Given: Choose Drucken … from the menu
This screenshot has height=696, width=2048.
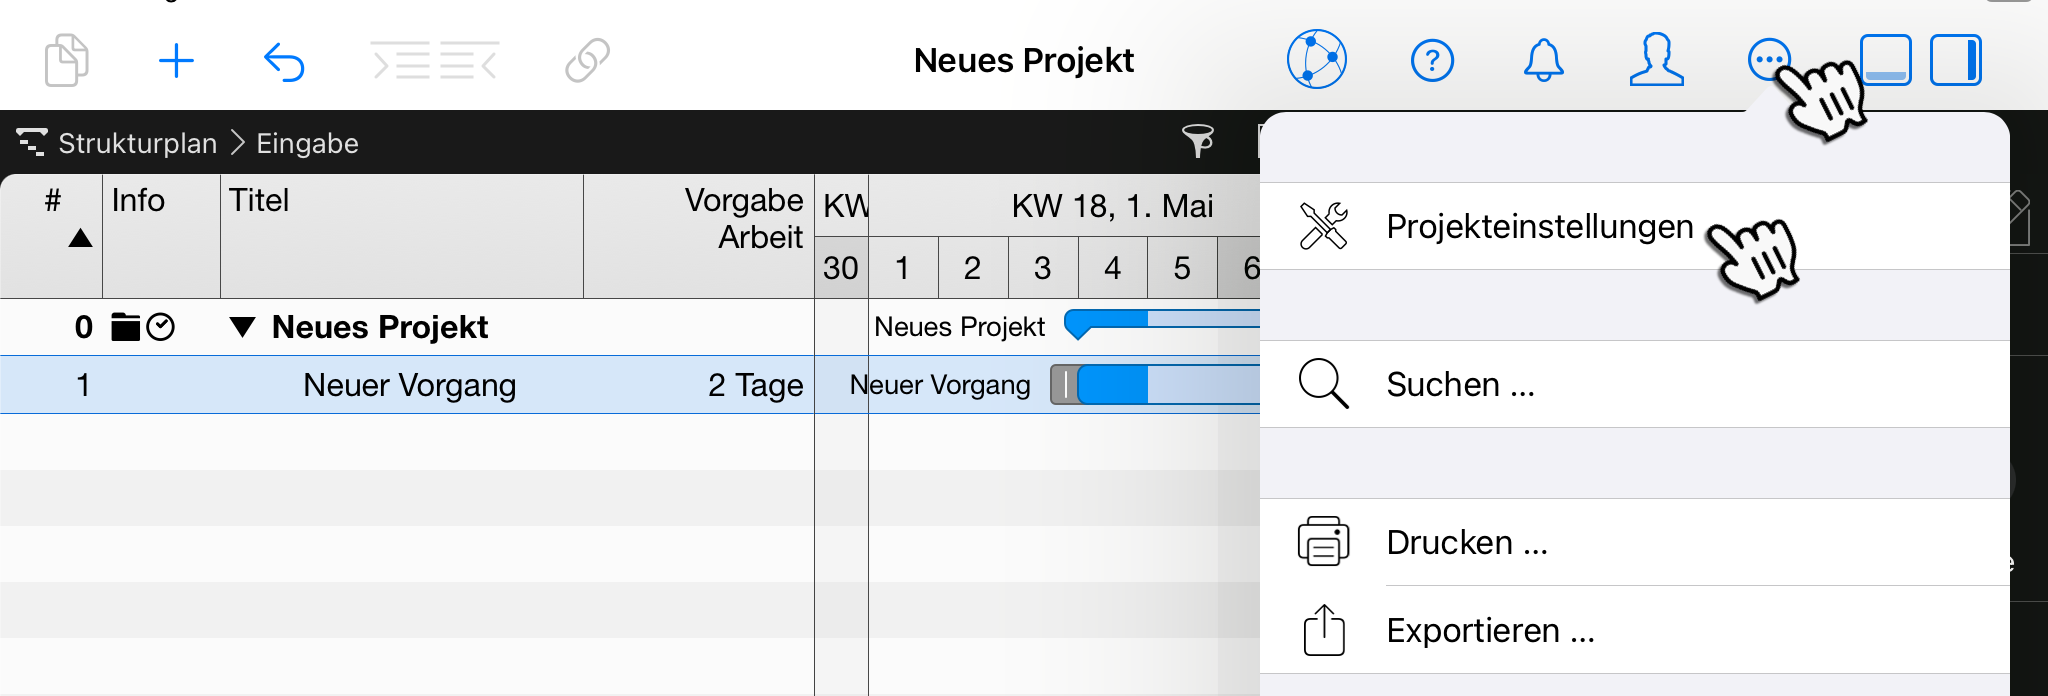Looking at the screenshot, I should pos(1634,542).
